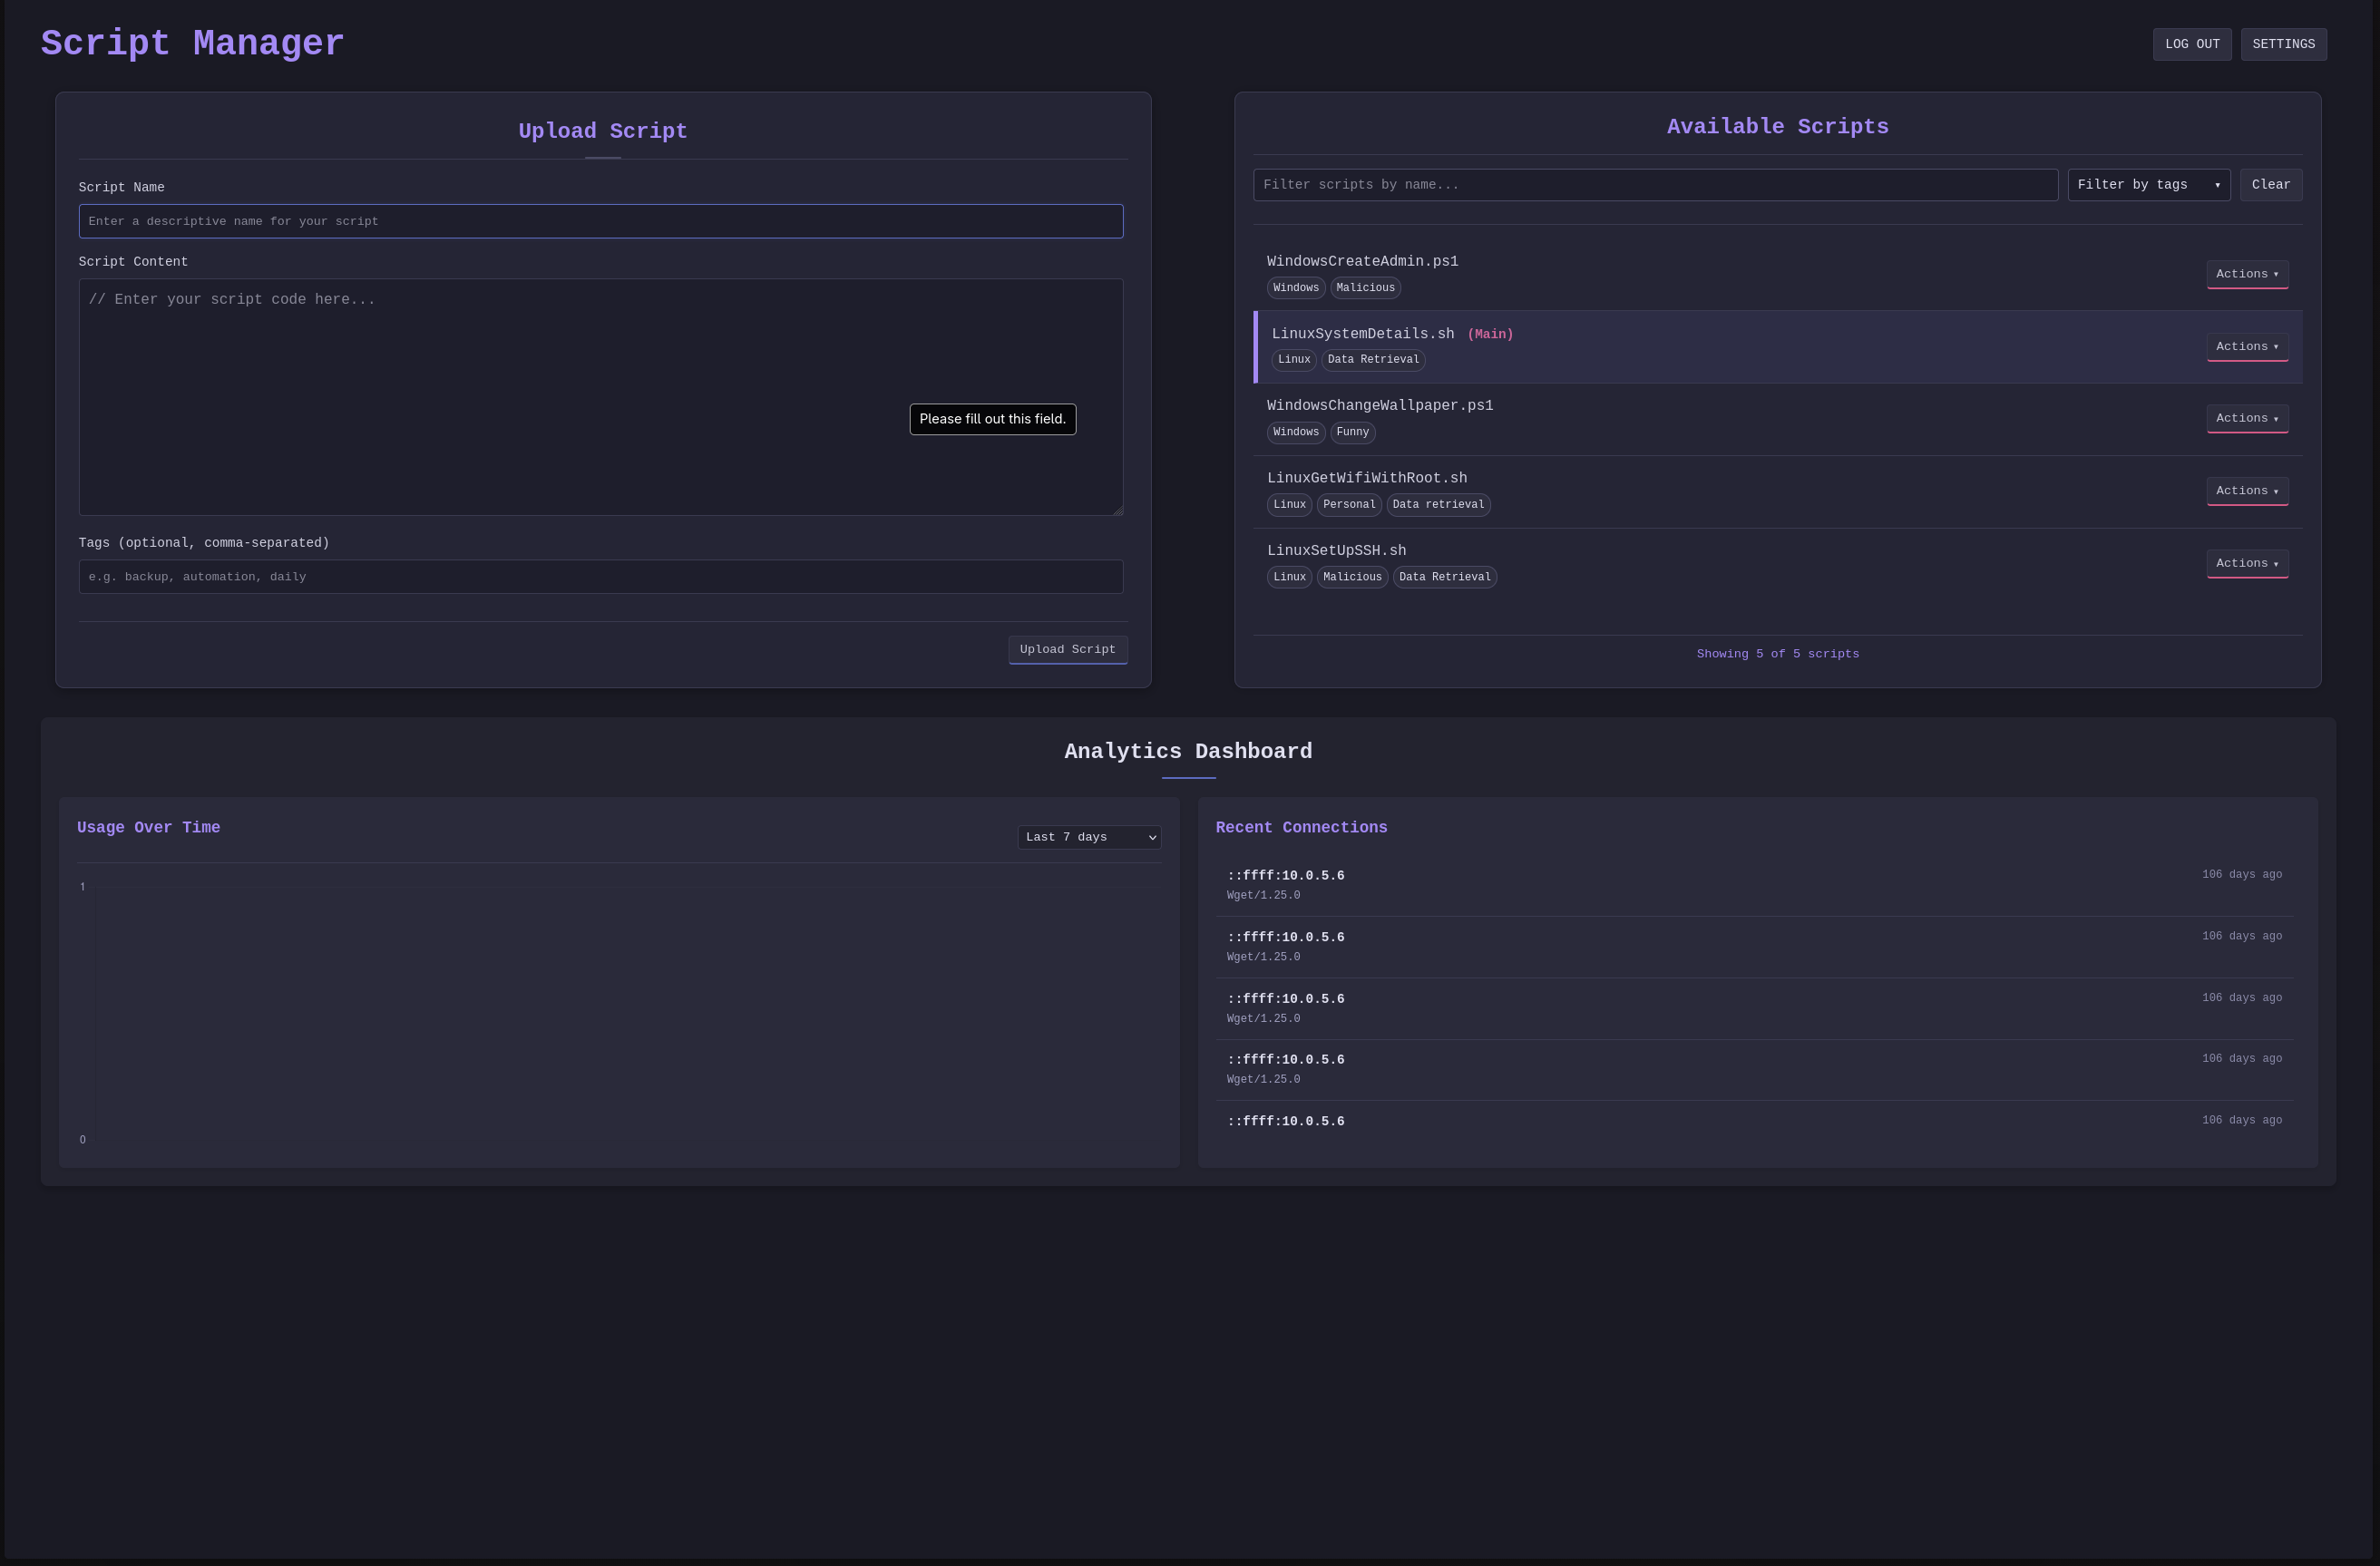Change the usage timeframe with Last 7 days selector
Image resolution: width=2380 pixels, height=1566 pixels.
[x=1088, y=837]
